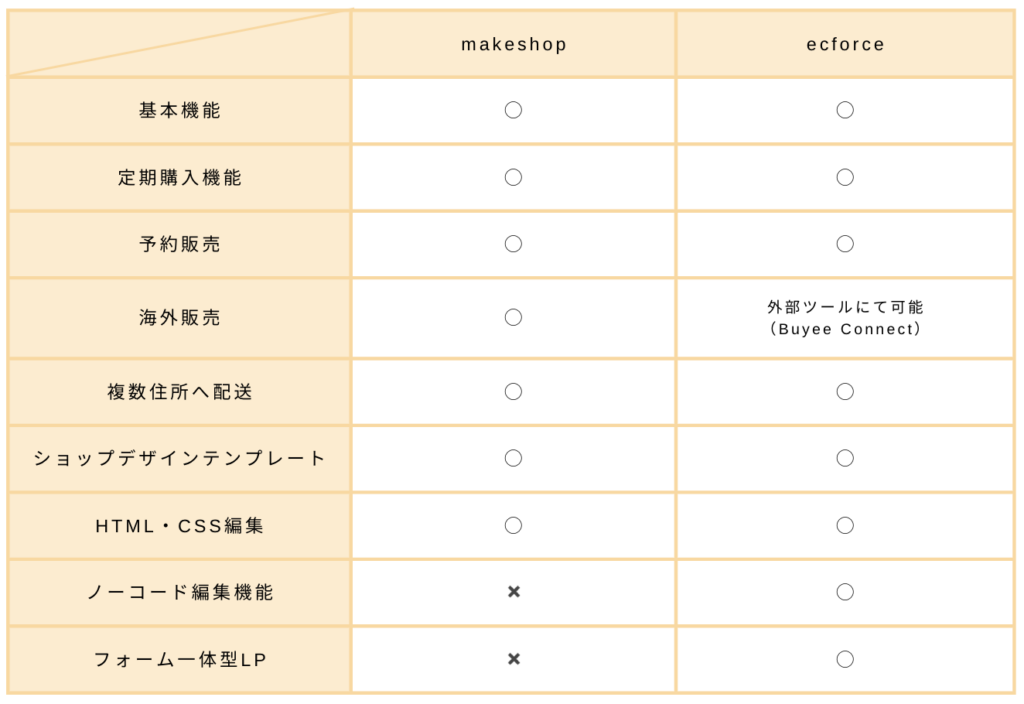Click the makeshop × mark for フォーム一体型LP
The height and width of the screenshot is (704, 1024).
tap(514, 659)
